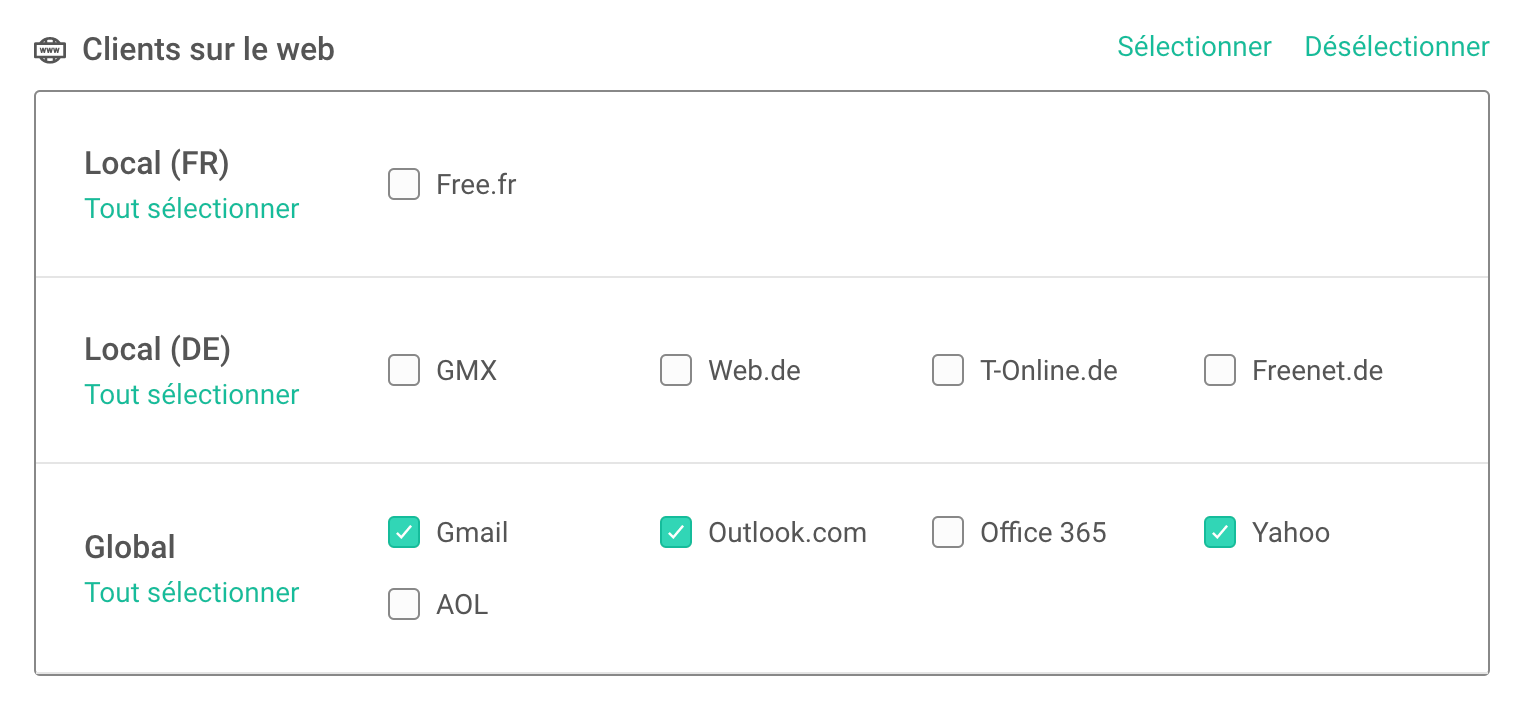Check the GMX client box
The image size is (1534, 710).
(x=404, y=370)
